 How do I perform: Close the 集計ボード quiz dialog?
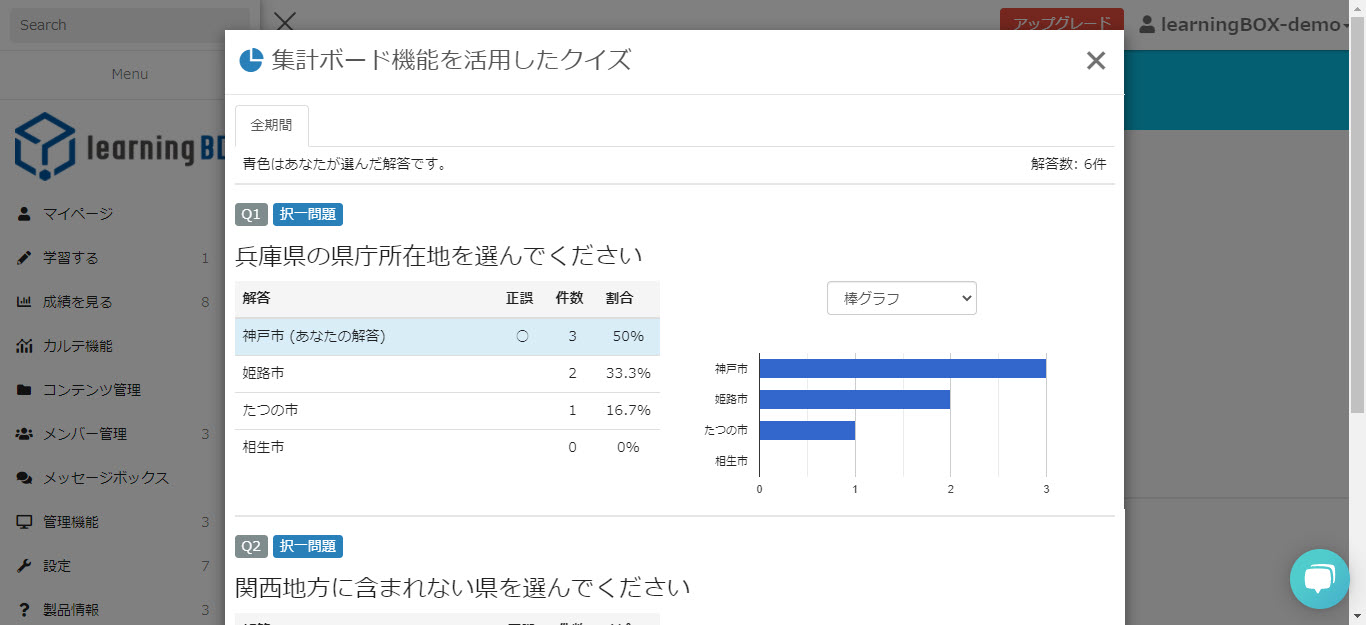click(x=1095, y=61)
